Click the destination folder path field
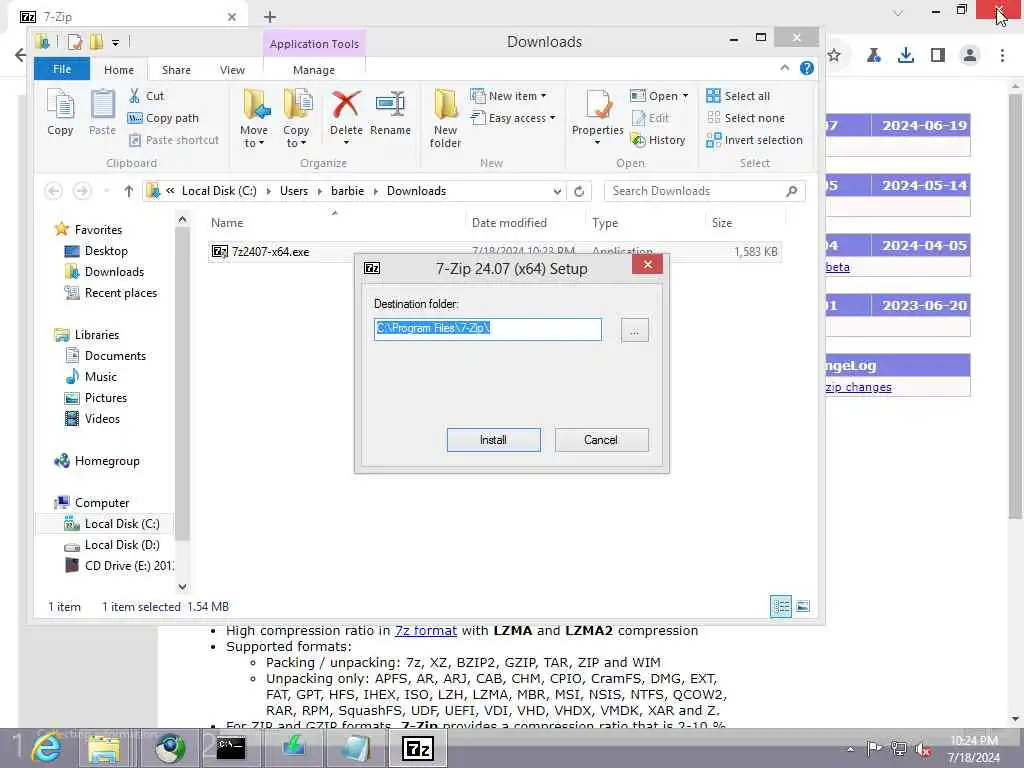This screenshot has height=768, width=1024. tap(488, 329)
